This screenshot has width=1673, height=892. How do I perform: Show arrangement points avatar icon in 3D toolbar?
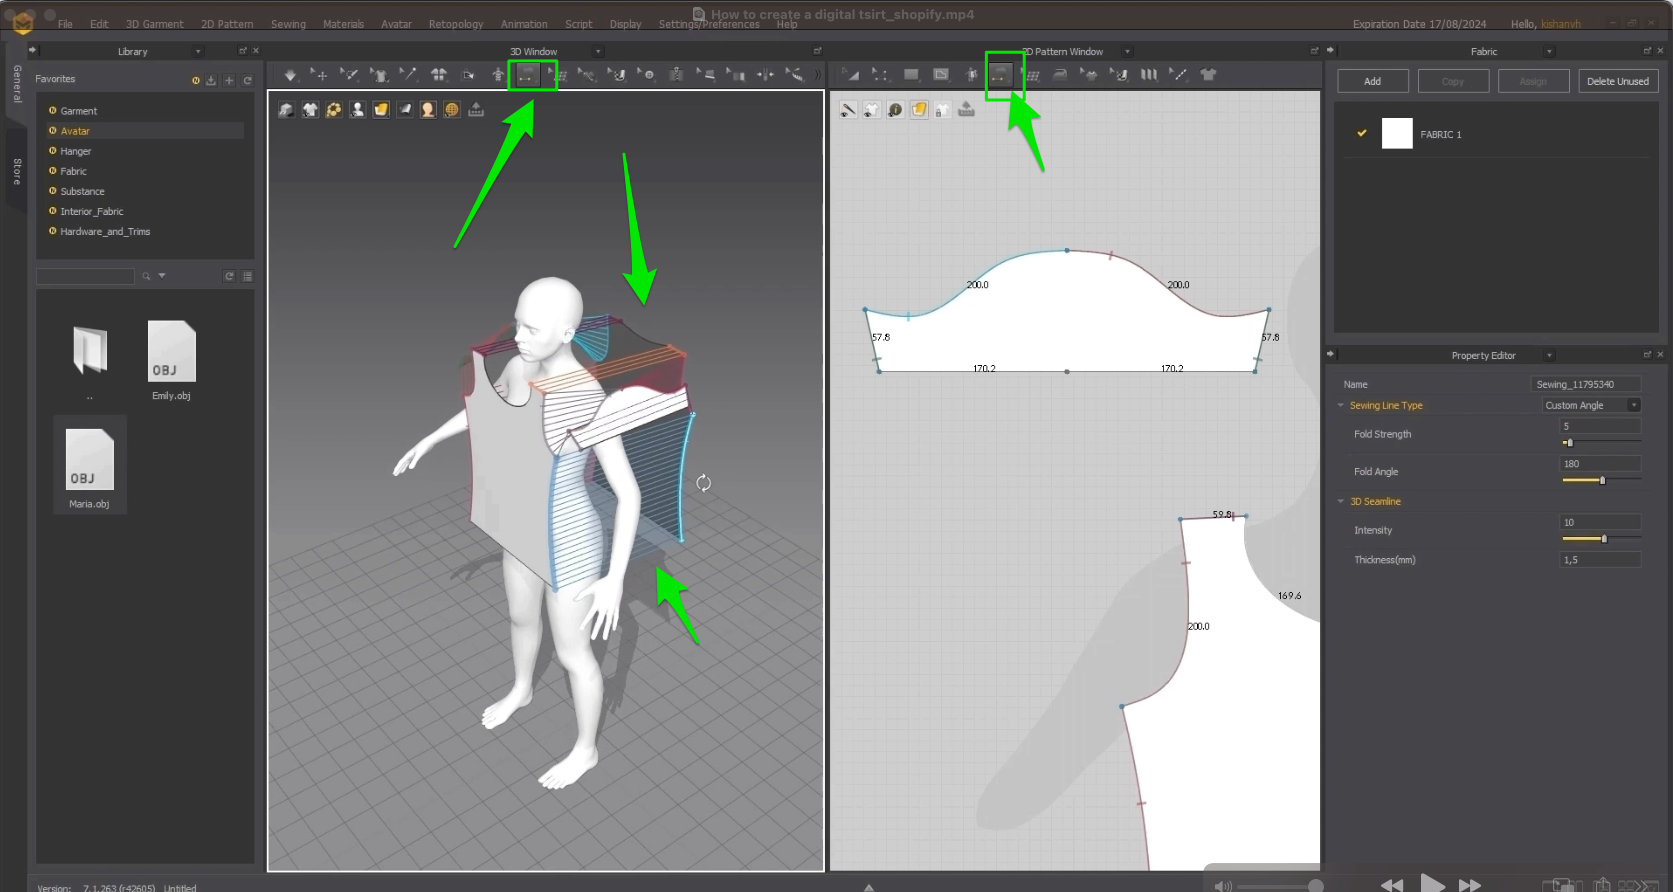pos(498,75)
